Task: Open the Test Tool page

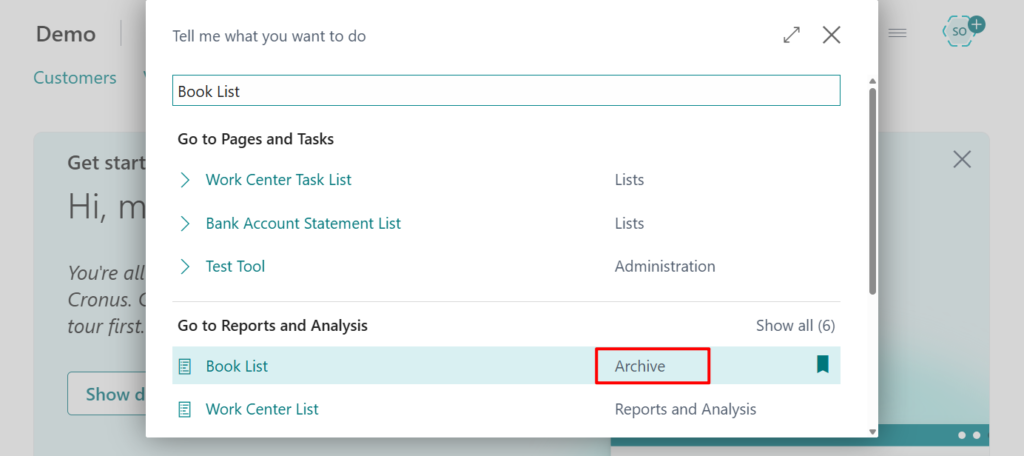Action: (235, 267)
